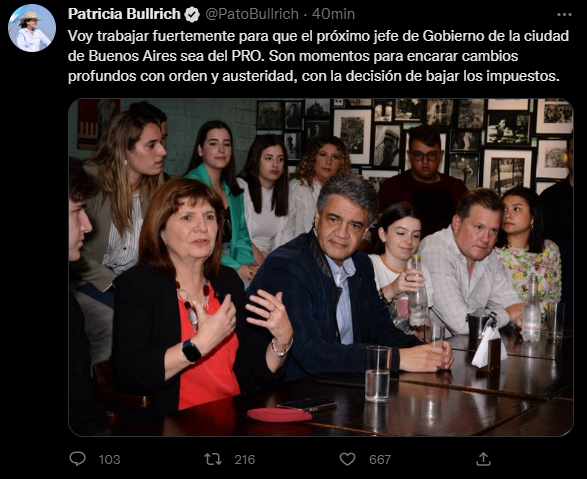Click the white napkin holder in photo

489,347
